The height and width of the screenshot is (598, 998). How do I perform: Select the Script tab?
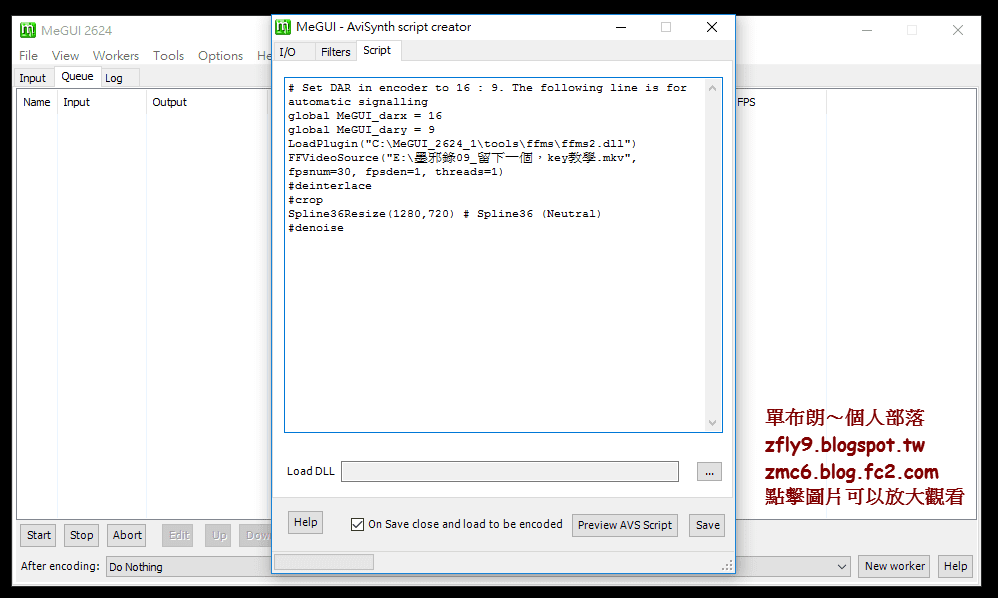pyautogui.click(x=377, y=50)
